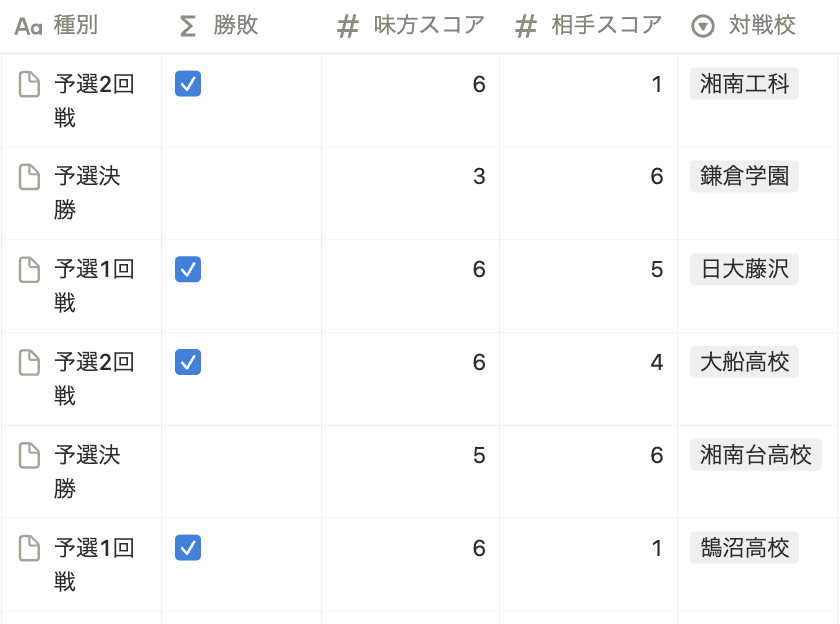Screen dimensions: 840x624
Task: Open the 大船高校 select tag options
Action: click(x=744, y=362)
